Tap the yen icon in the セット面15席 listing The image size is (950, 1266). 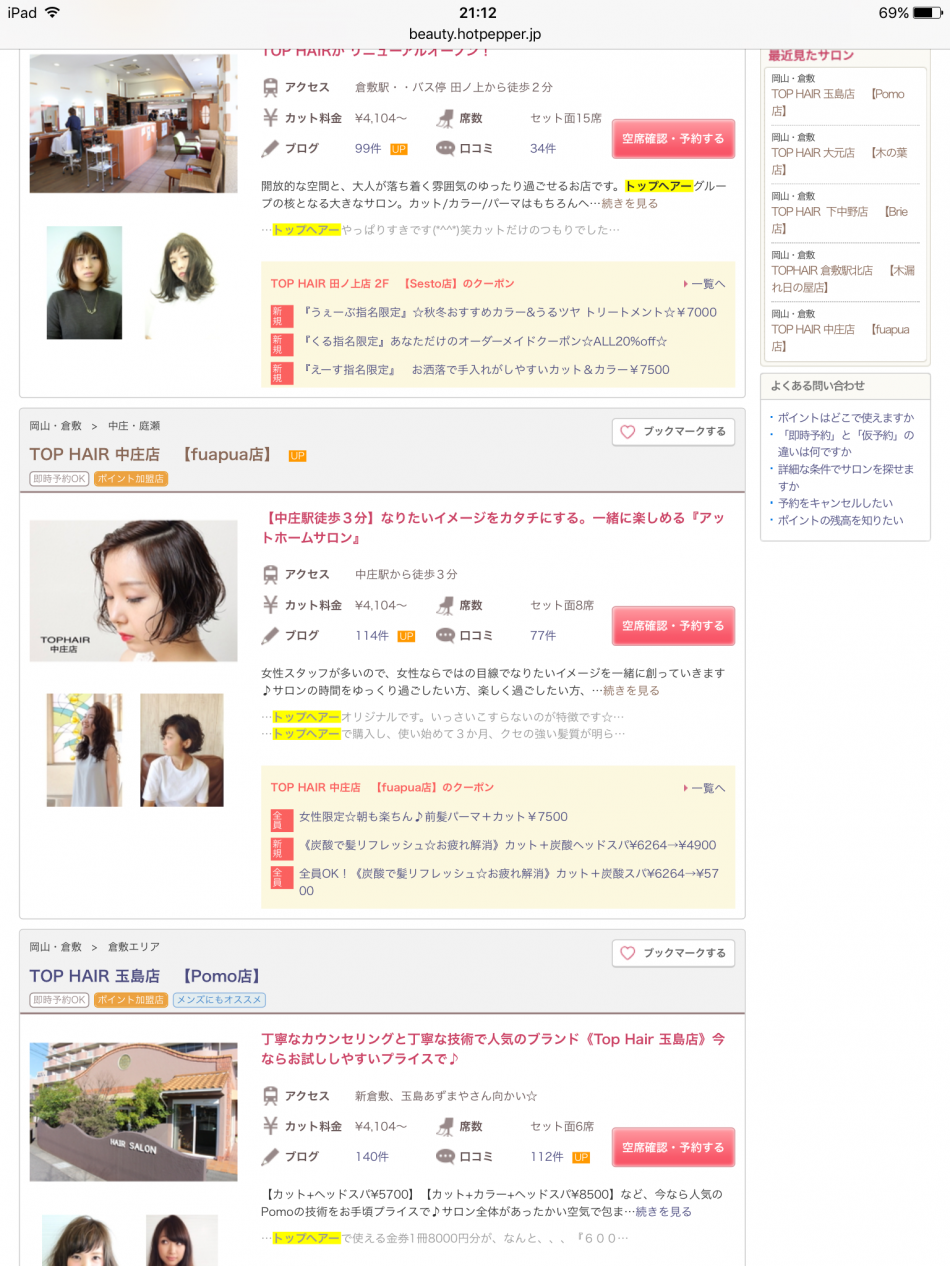click(270, 118)
